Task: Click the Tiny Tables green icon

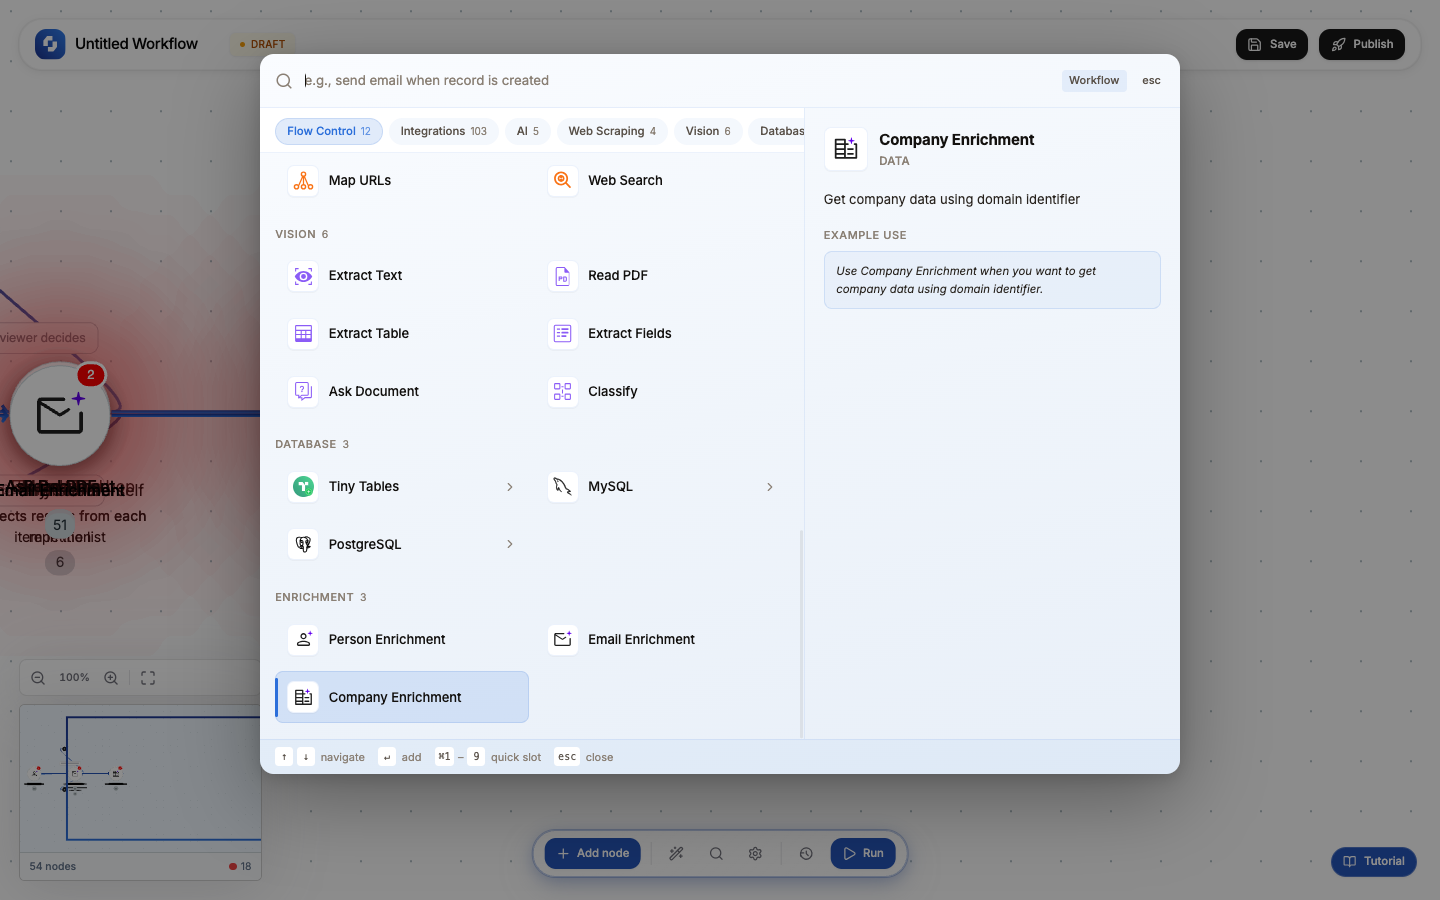Action: coord(303,487)
